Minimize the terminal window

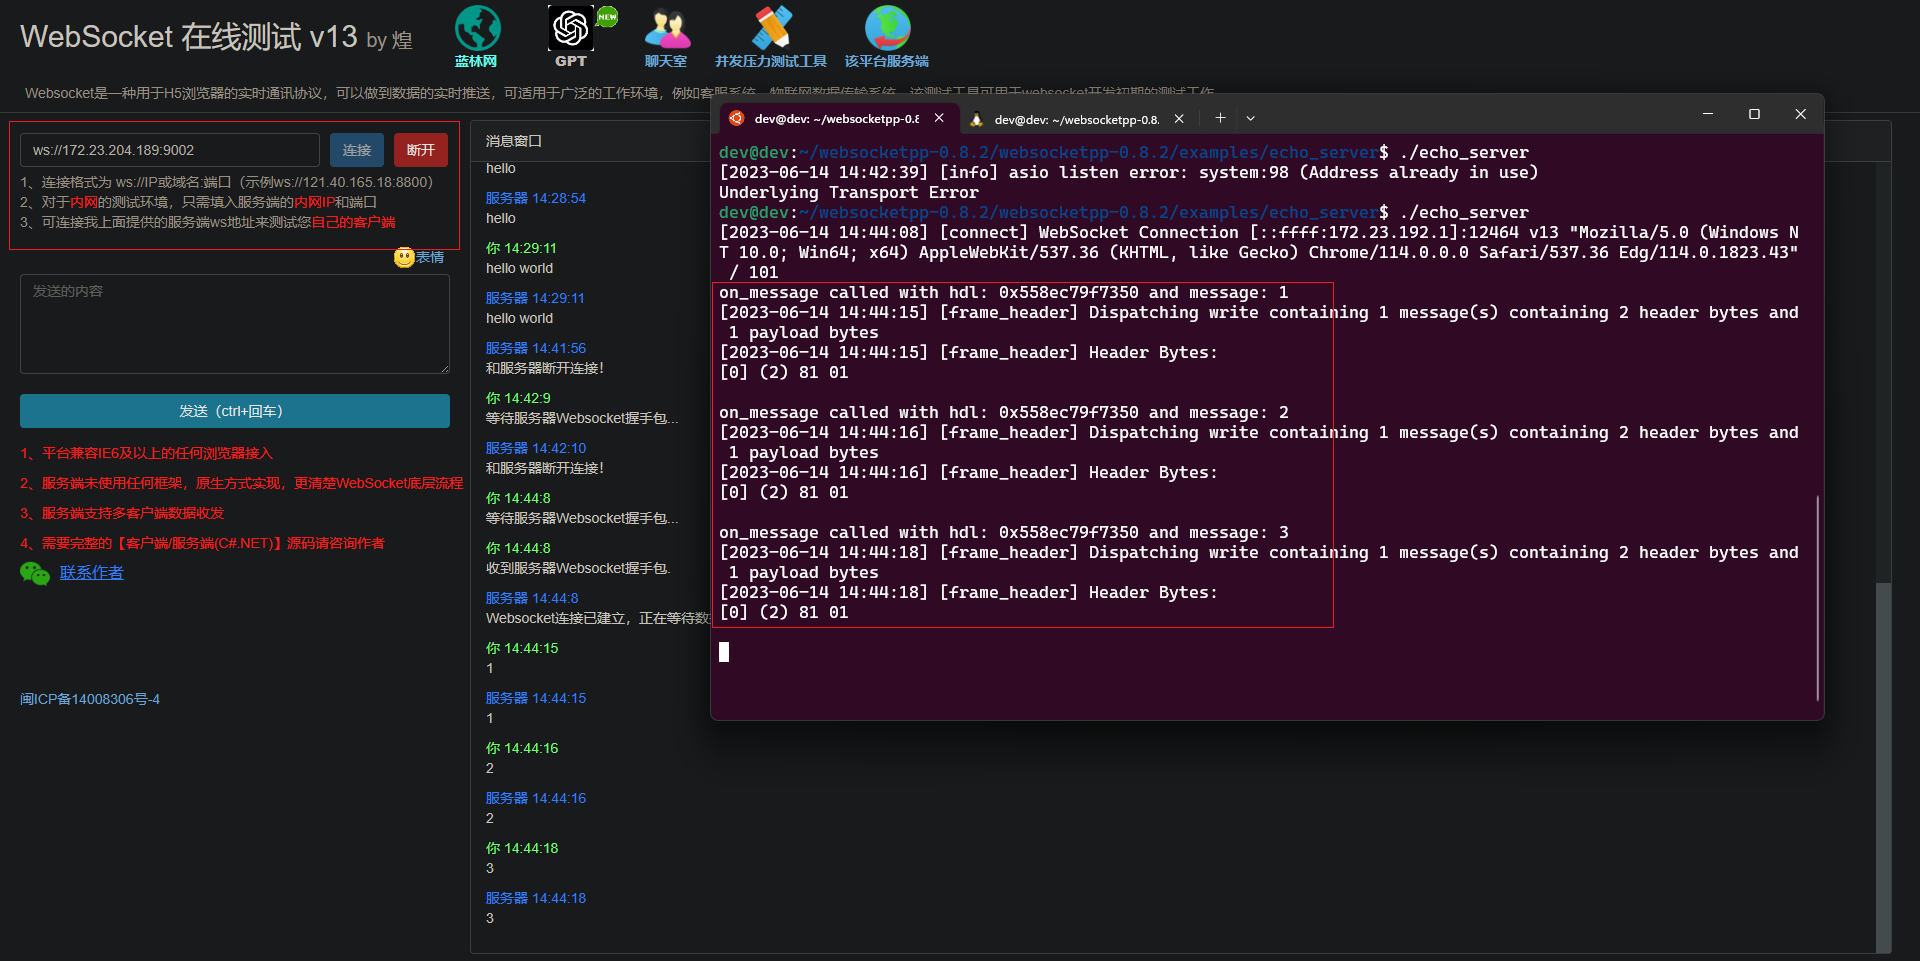coord(1708,114)
